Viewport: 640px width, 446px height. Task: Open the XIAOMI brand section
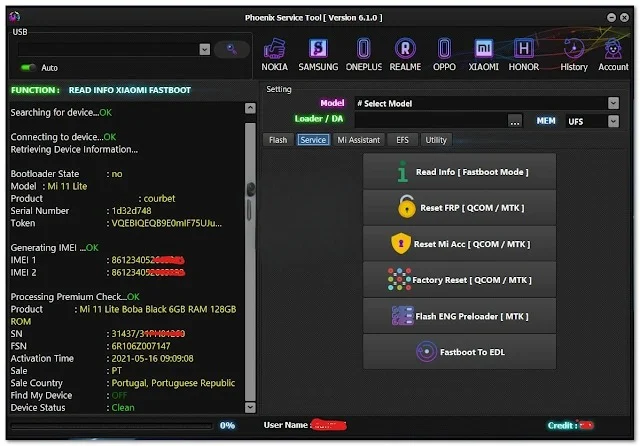(x=483, y=55)
